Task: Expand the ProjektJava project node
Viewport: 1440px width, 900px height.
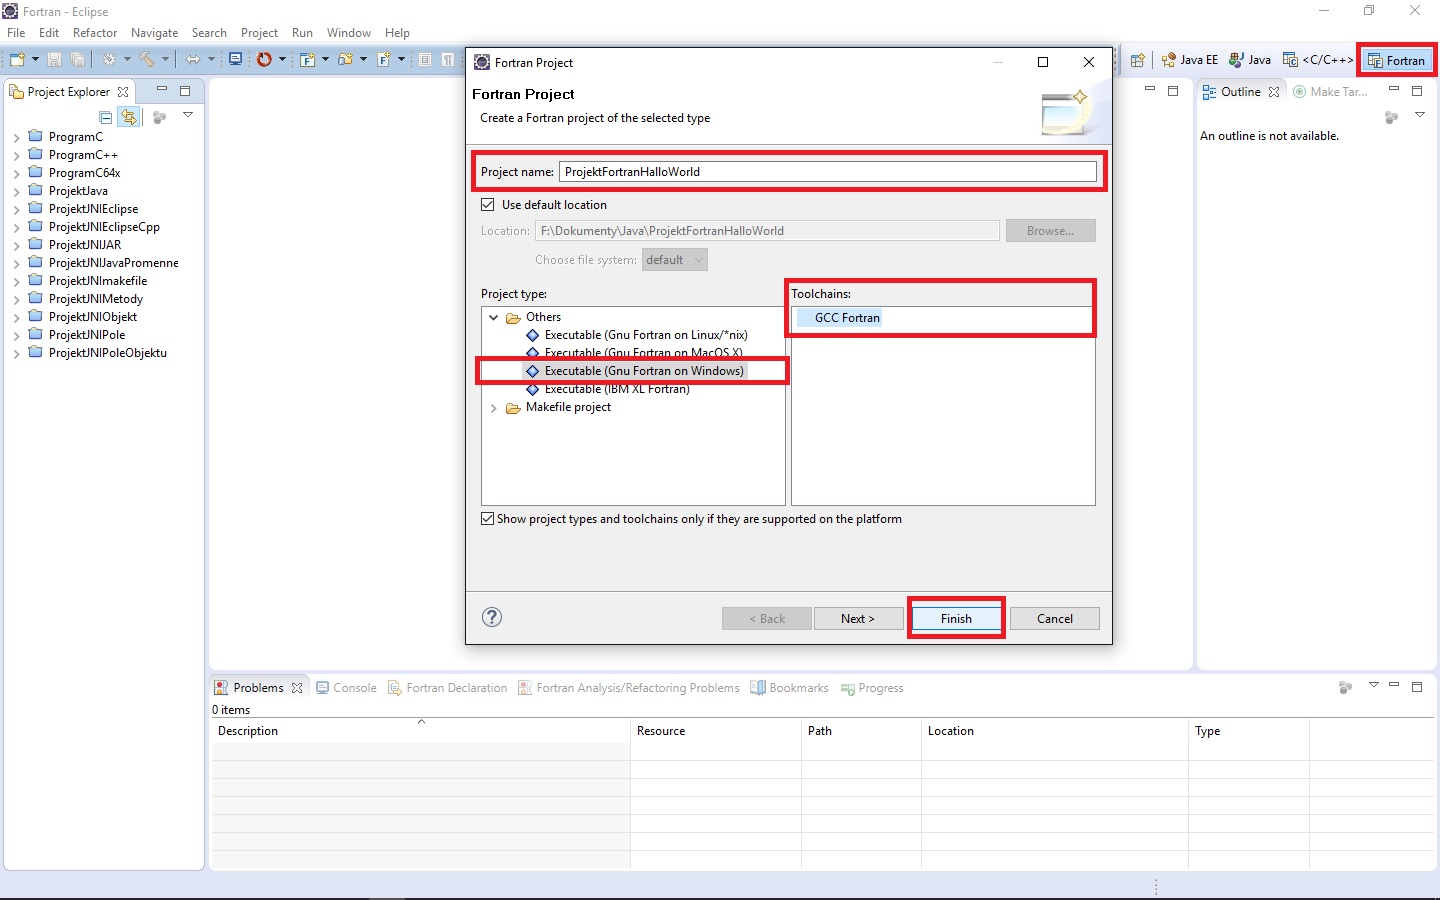Action: point(16,192)
